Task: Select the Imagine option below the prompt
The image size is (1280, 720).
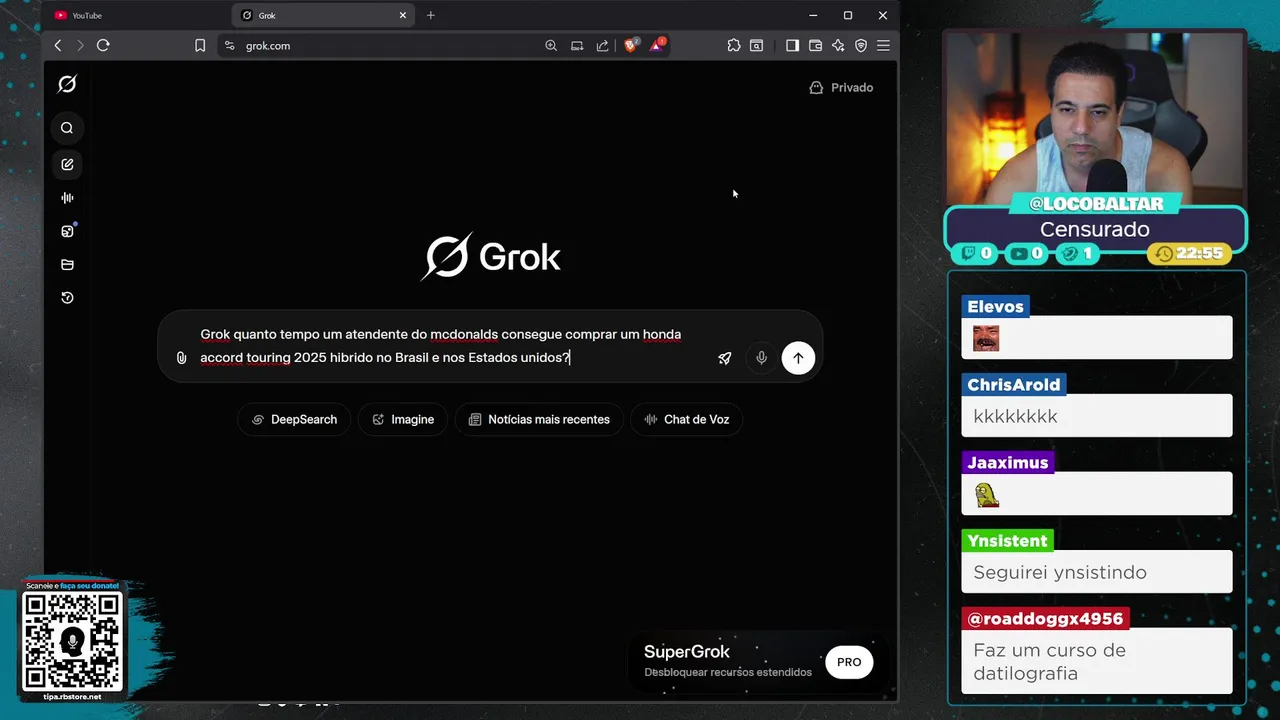Action: 403,420
